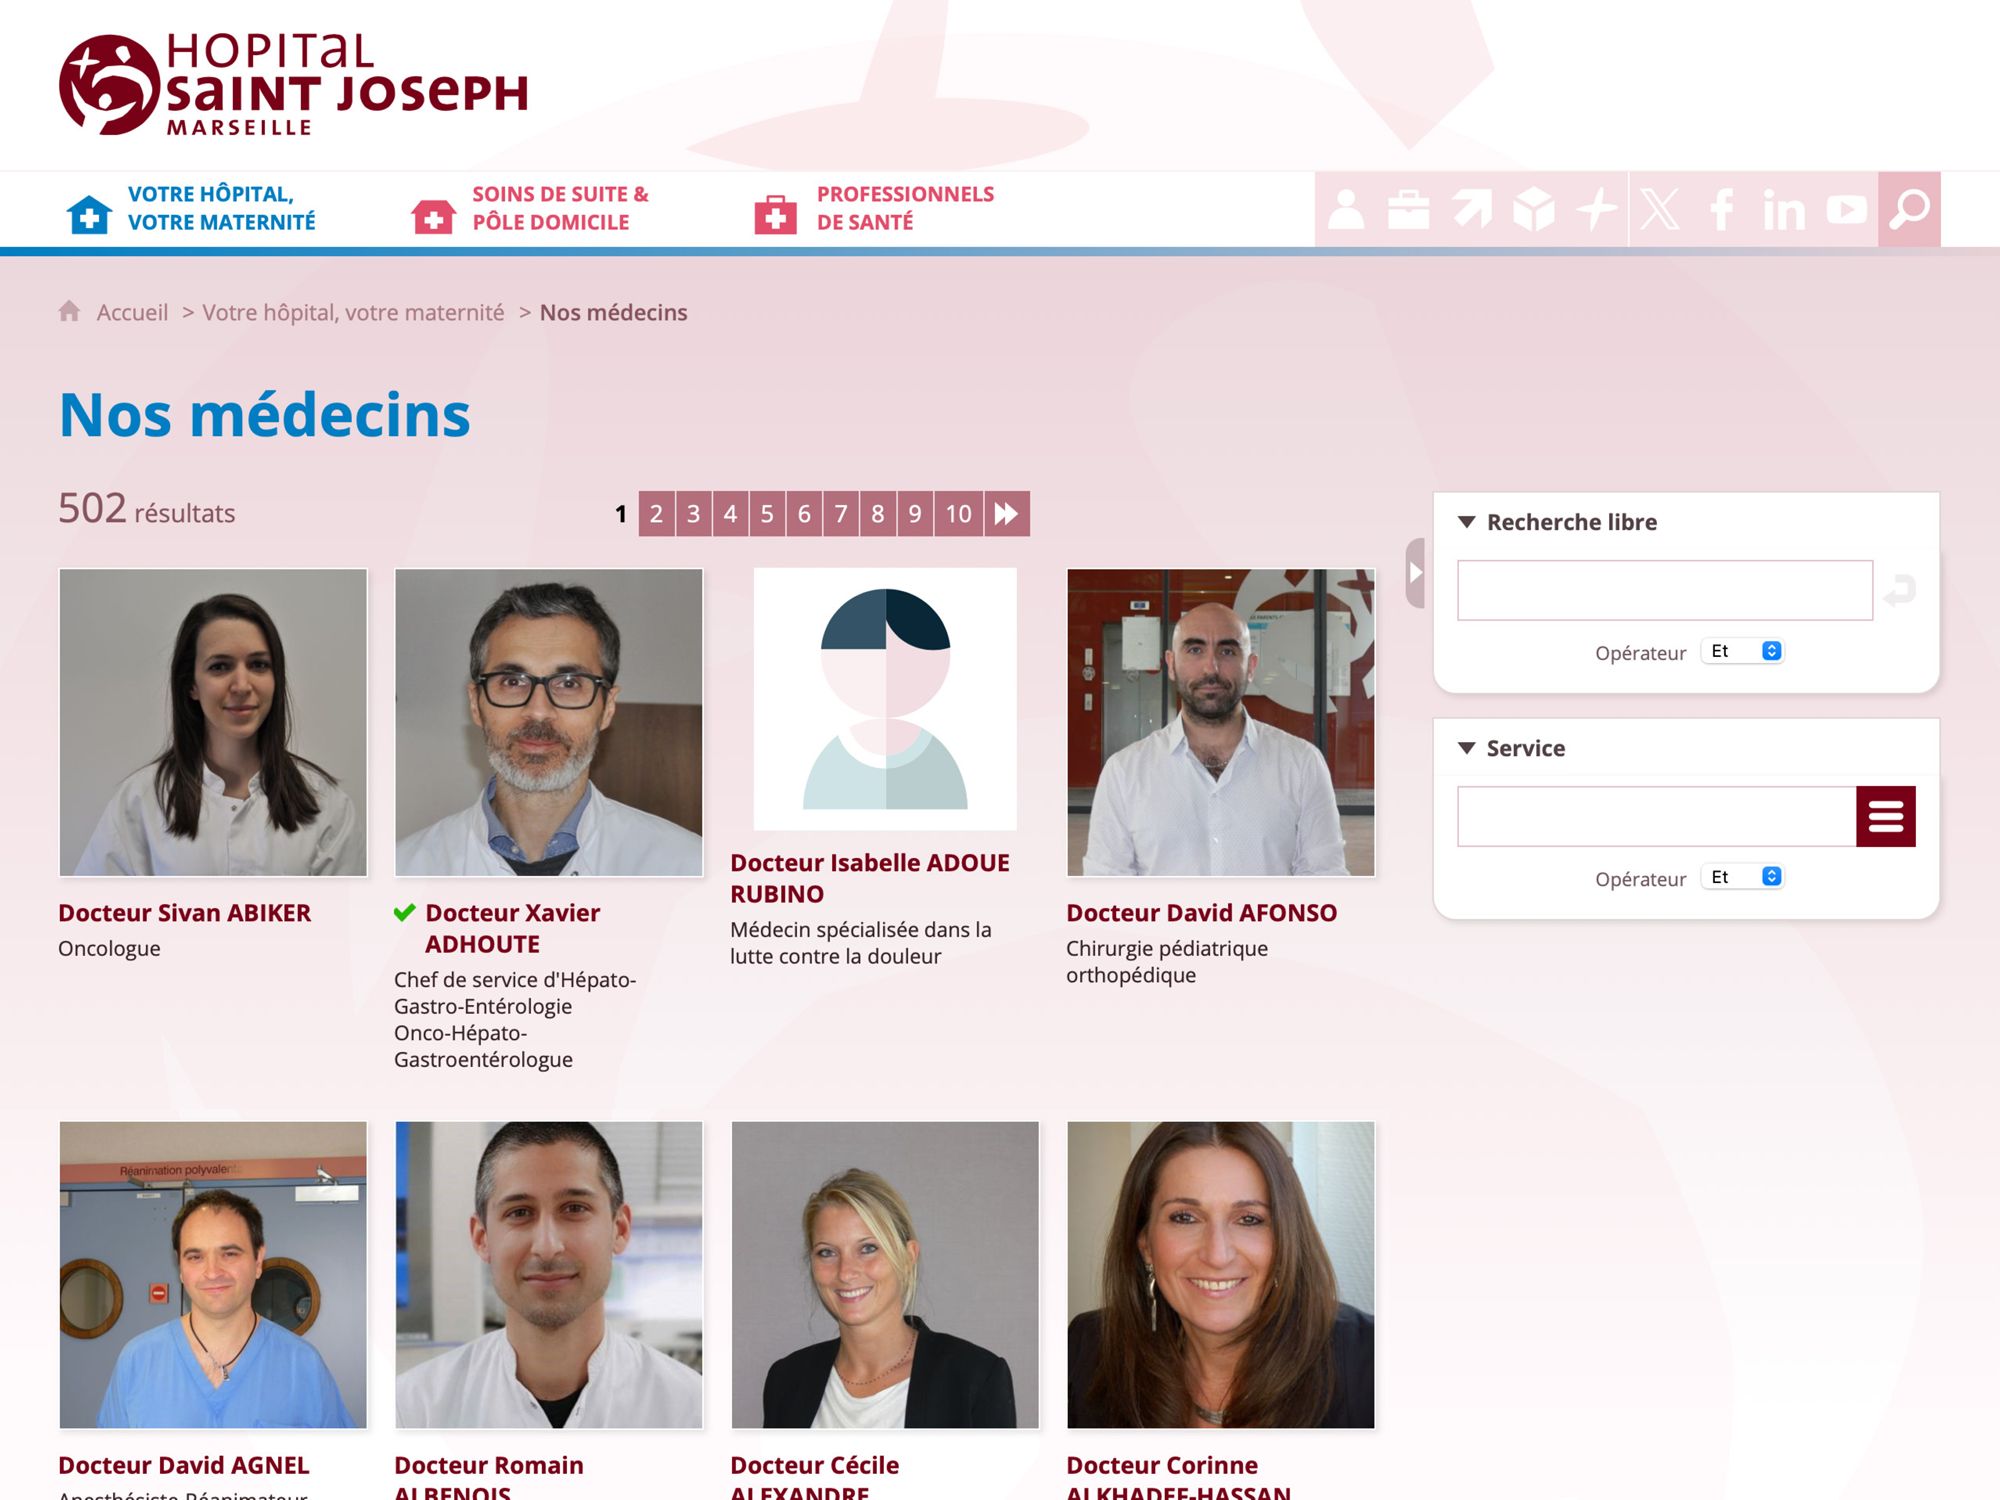This screenshot has height=1500, width=2000.
Task: Click the user profile icon in header
Action: [1346, 210]
